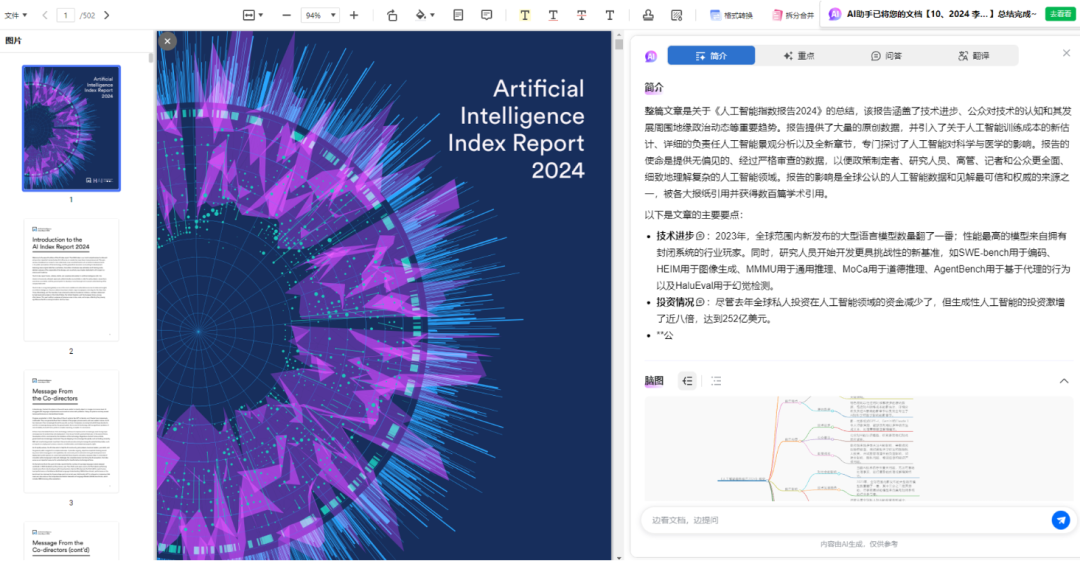Screen dimensions: 1080x572
Task: Click the zoom in plus icon
Action: pos(354,15)
